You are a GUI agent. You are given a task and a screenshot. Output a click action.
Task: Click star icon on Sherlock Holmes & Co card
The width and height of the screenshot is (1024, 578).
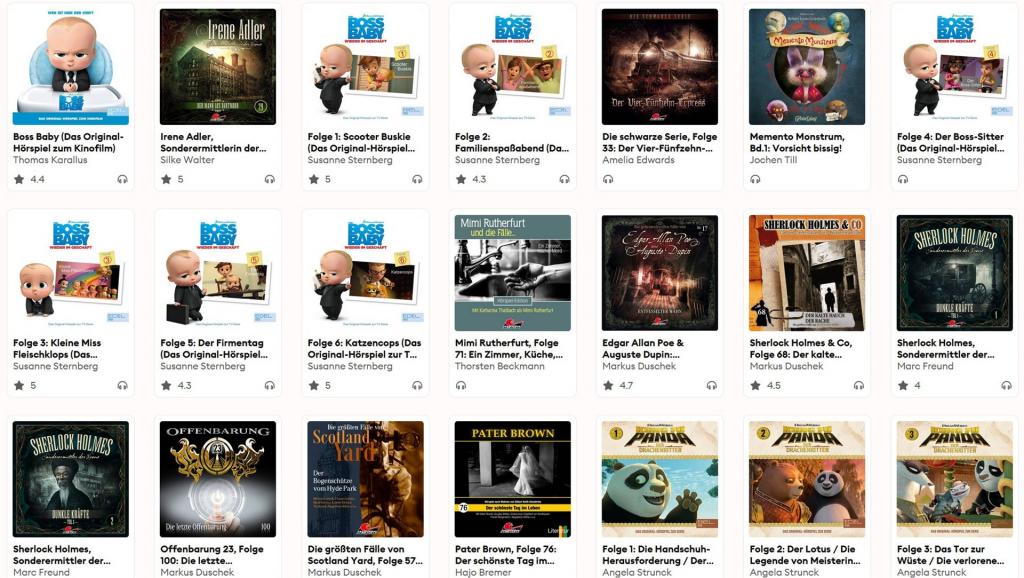tap(756, 385)
